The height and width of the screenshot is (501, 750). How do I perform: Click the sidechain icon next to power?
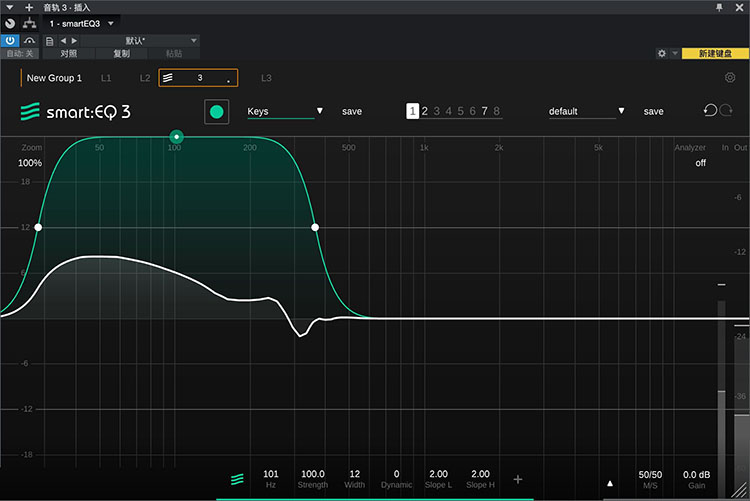pos(30,41)
